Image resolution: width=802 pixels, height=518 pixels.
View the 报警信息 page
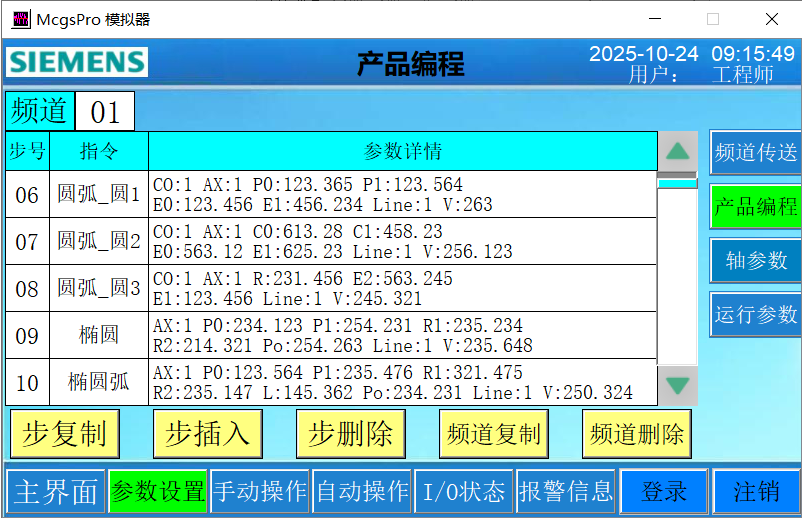pos(565,492)
